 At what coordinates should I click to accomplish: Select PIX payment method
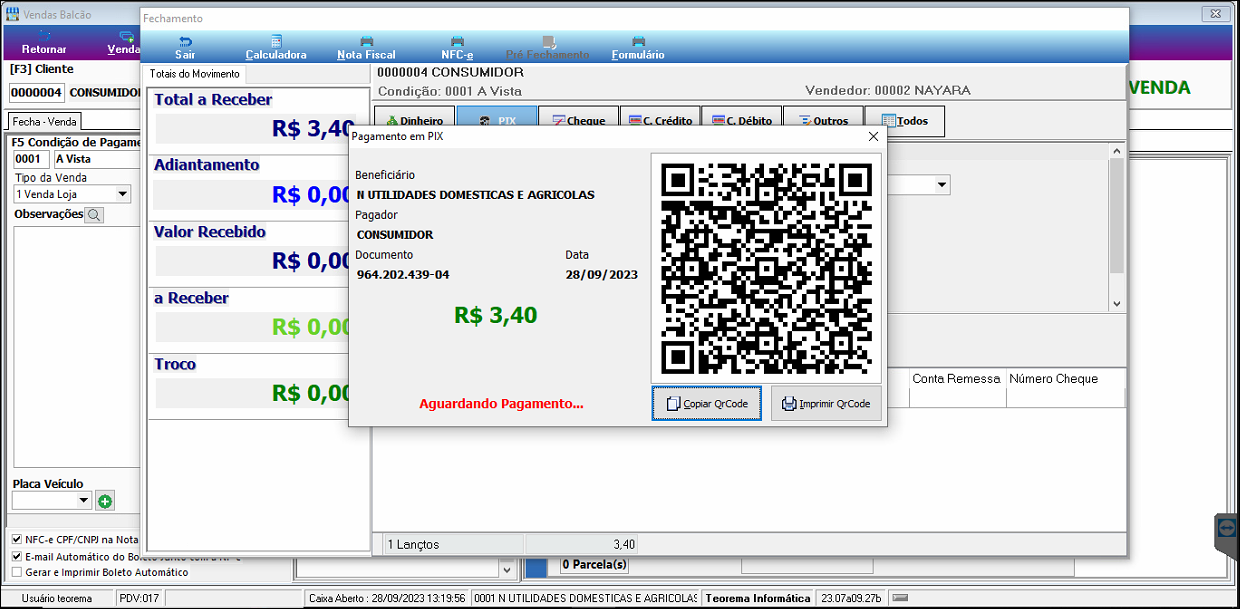497,121
